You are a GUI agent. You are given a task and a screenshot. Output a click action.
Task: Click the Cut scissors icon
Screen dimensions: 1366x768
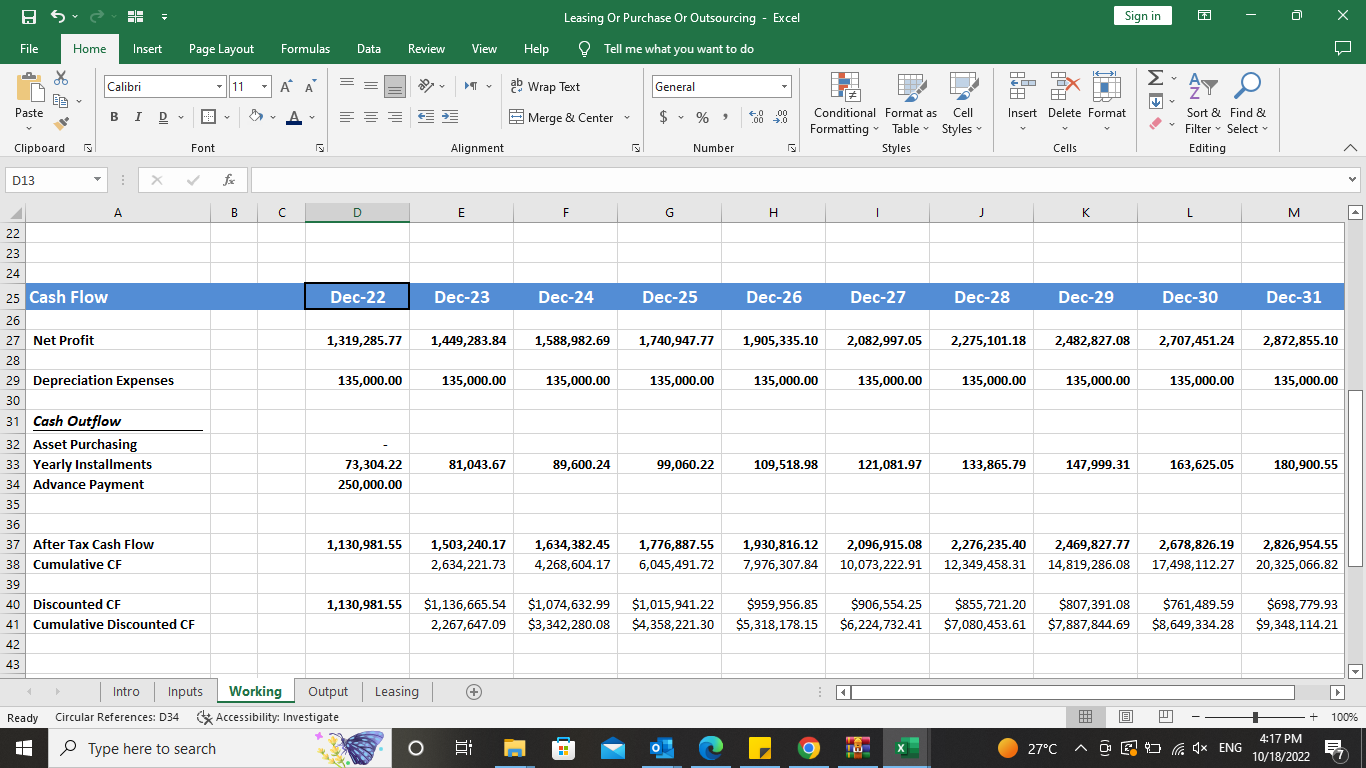(61, 78)
